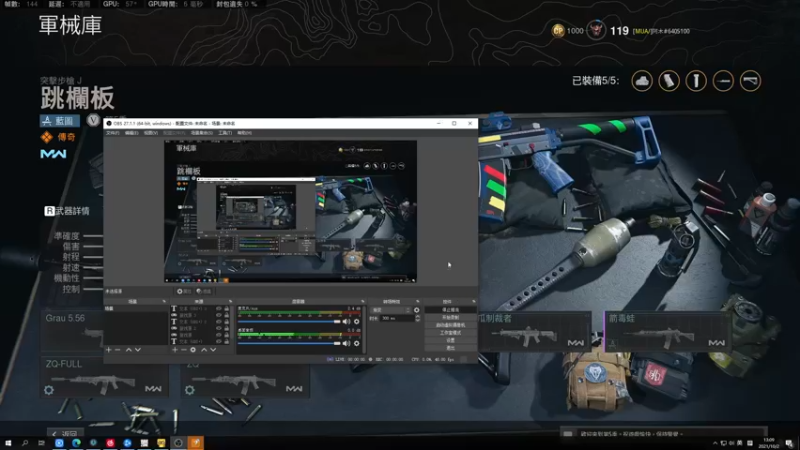Pop out the 场景 scenes dock panel
This screenshot has height=450, width=800.
[164, 302]
